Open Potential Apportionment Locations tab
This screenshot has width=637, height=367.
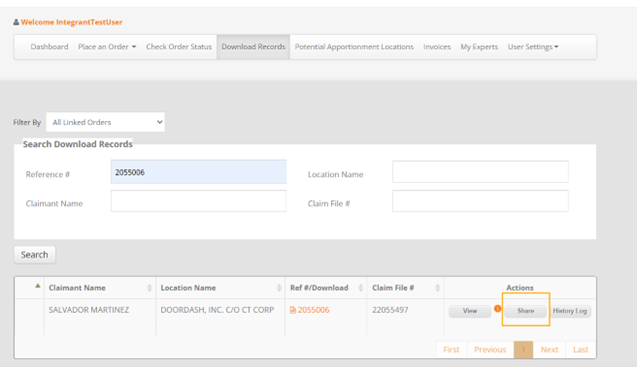pyautogui.click(x=354, y=47)
